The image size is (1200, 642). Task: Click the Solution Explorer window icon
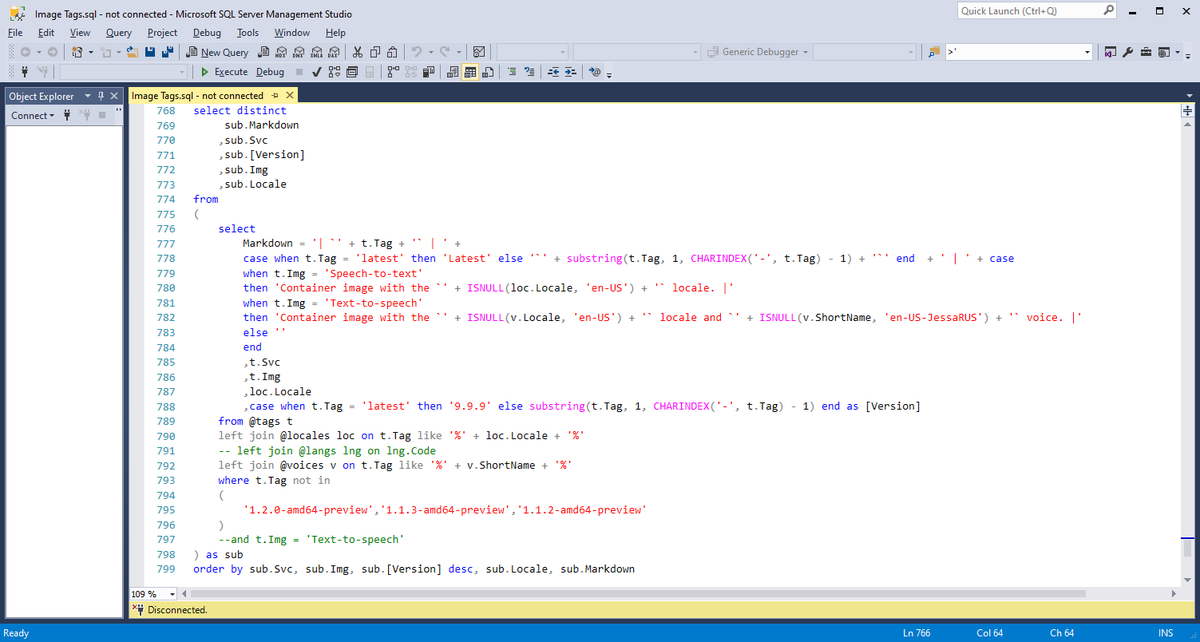[1110, 52]
